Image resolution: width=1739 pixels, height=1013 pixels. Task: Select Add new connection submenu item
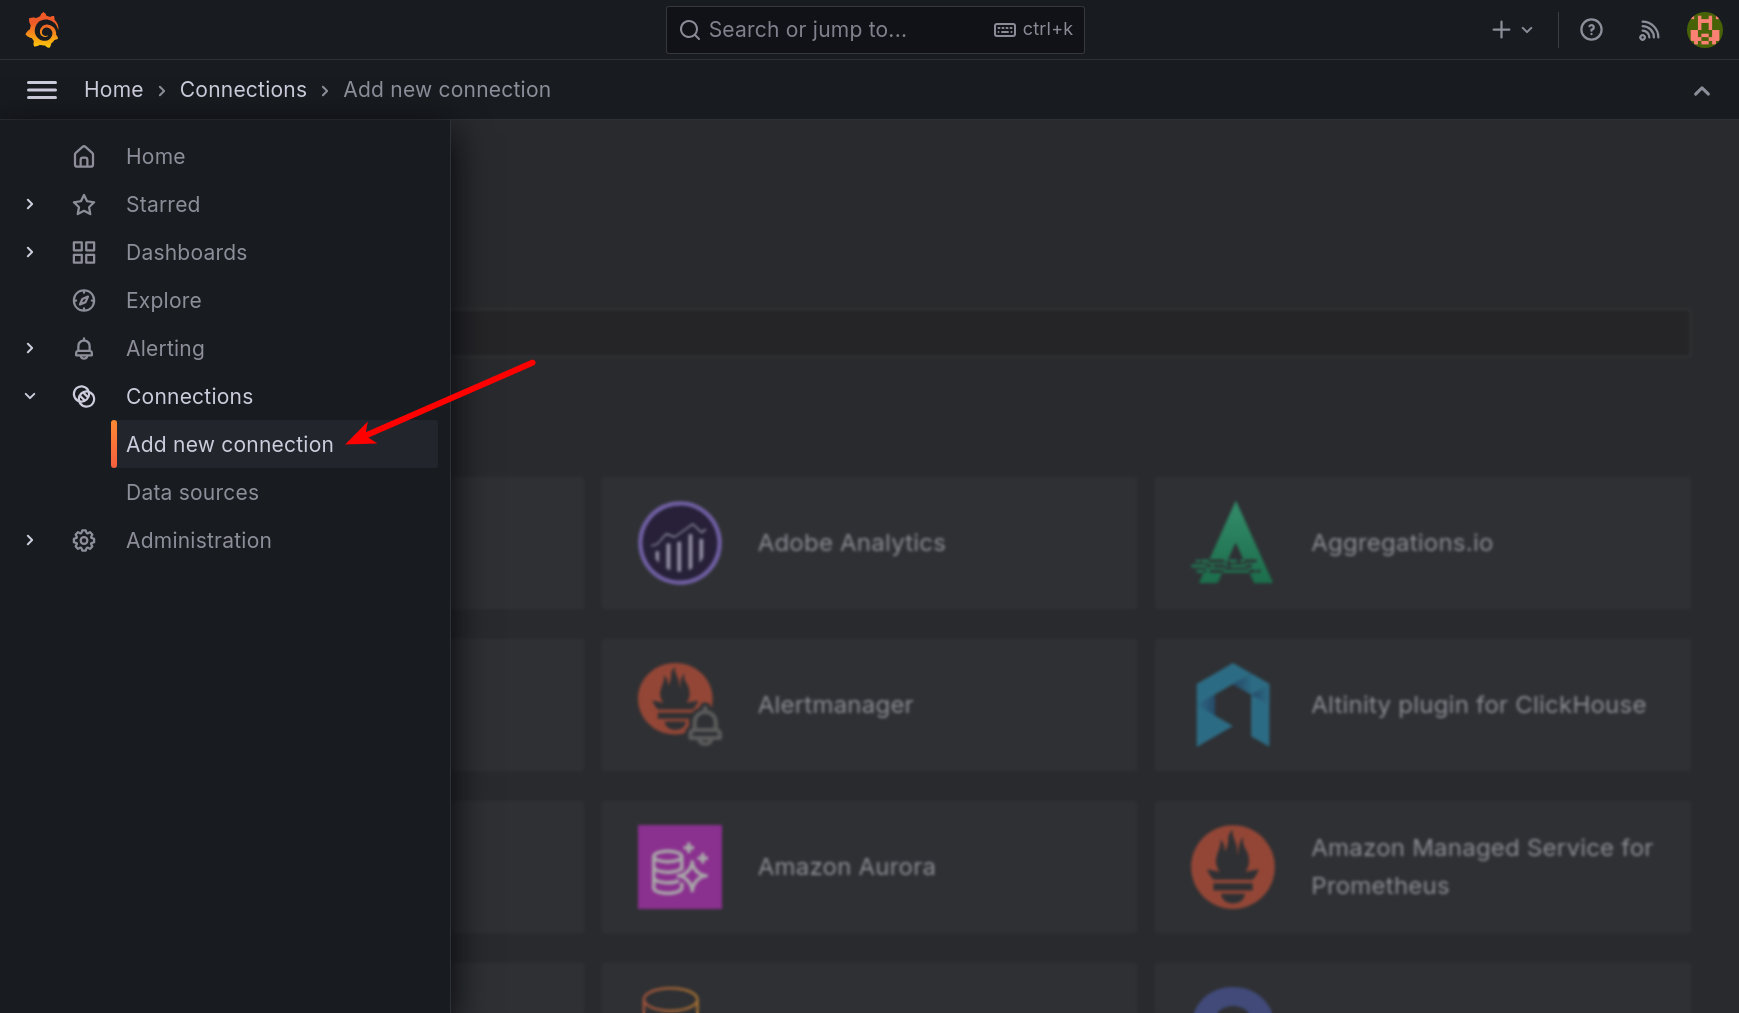275,444
